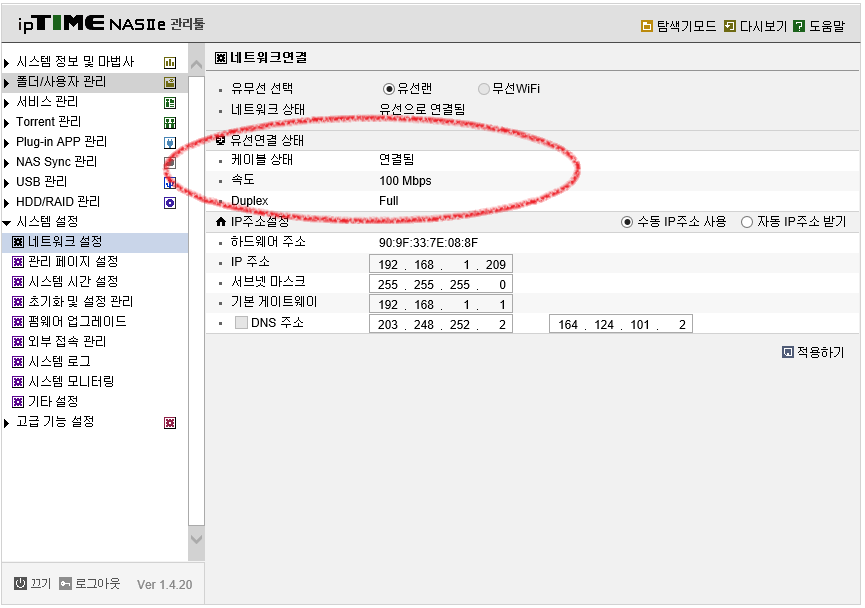This screenshot has width=865, height=608.
Task: Click 로그아웃 text link
Action: 98,584
